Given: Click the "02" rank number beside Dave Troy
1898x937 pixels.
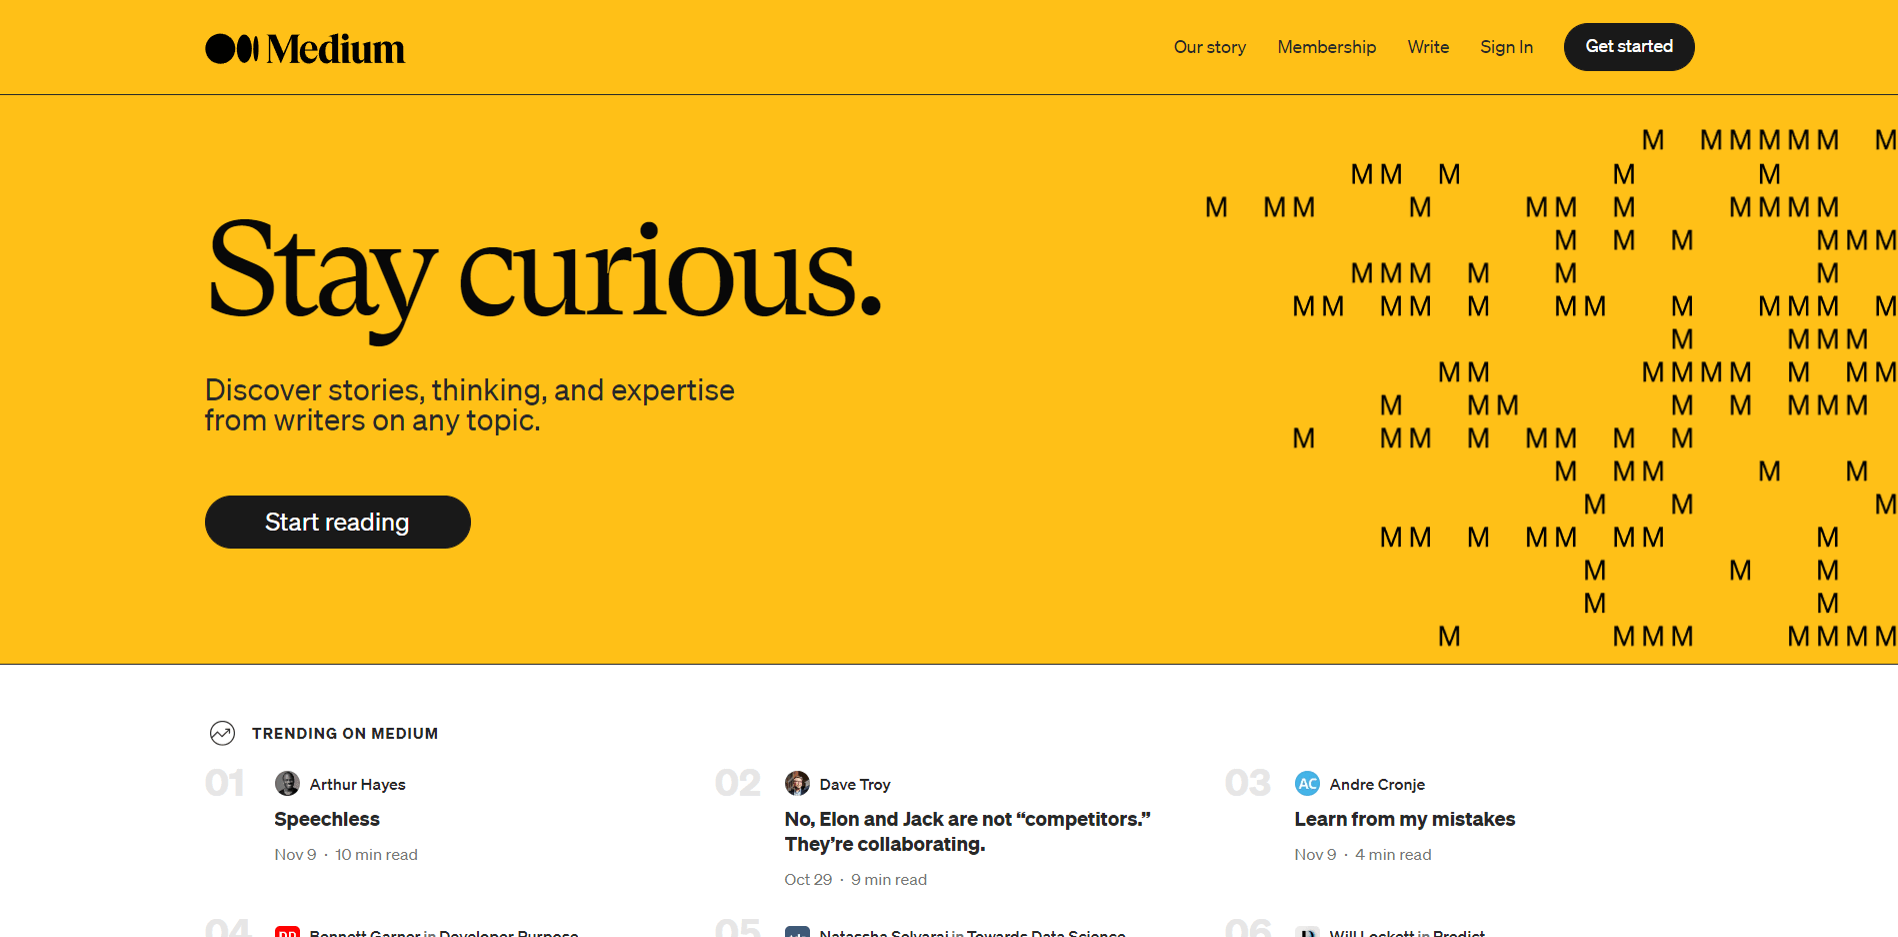Looking at the screenshot, I should pyautogui.click(x=738, y=783).
